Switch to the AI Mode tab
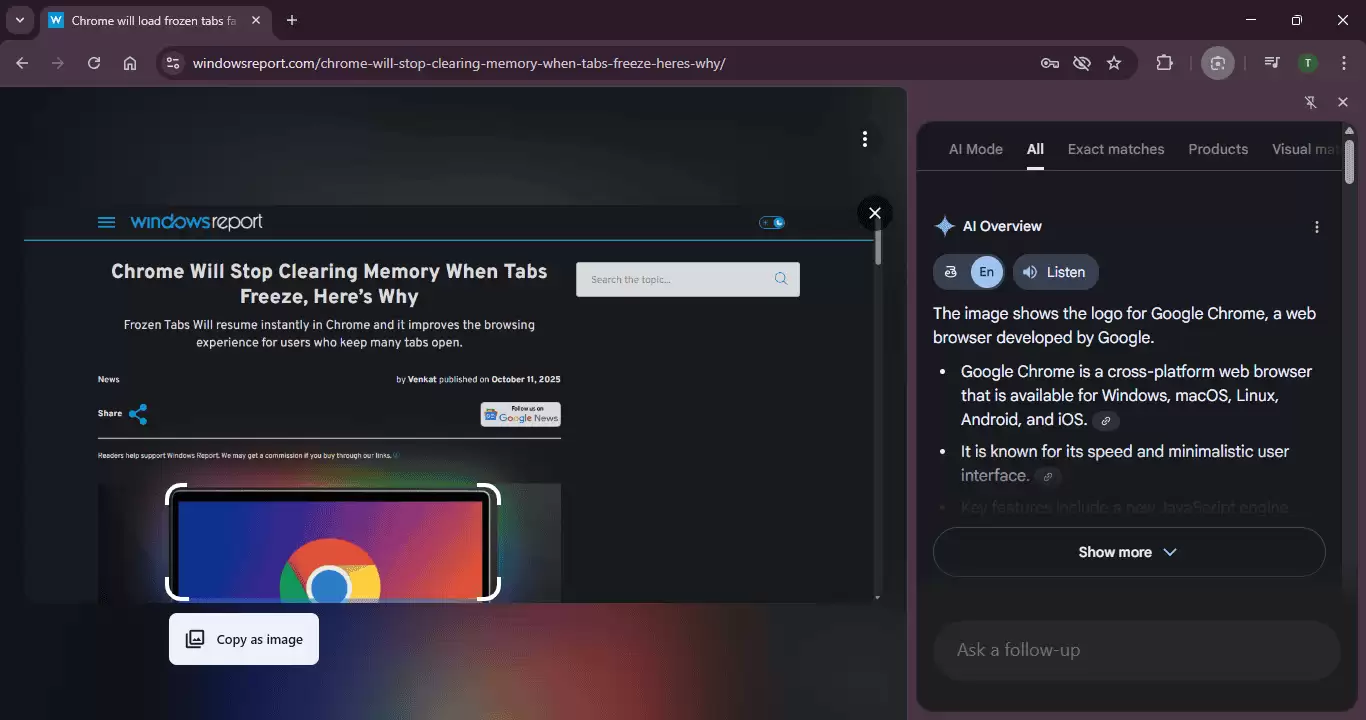This screenshot has width=1366, height=720. pos(975,149)
